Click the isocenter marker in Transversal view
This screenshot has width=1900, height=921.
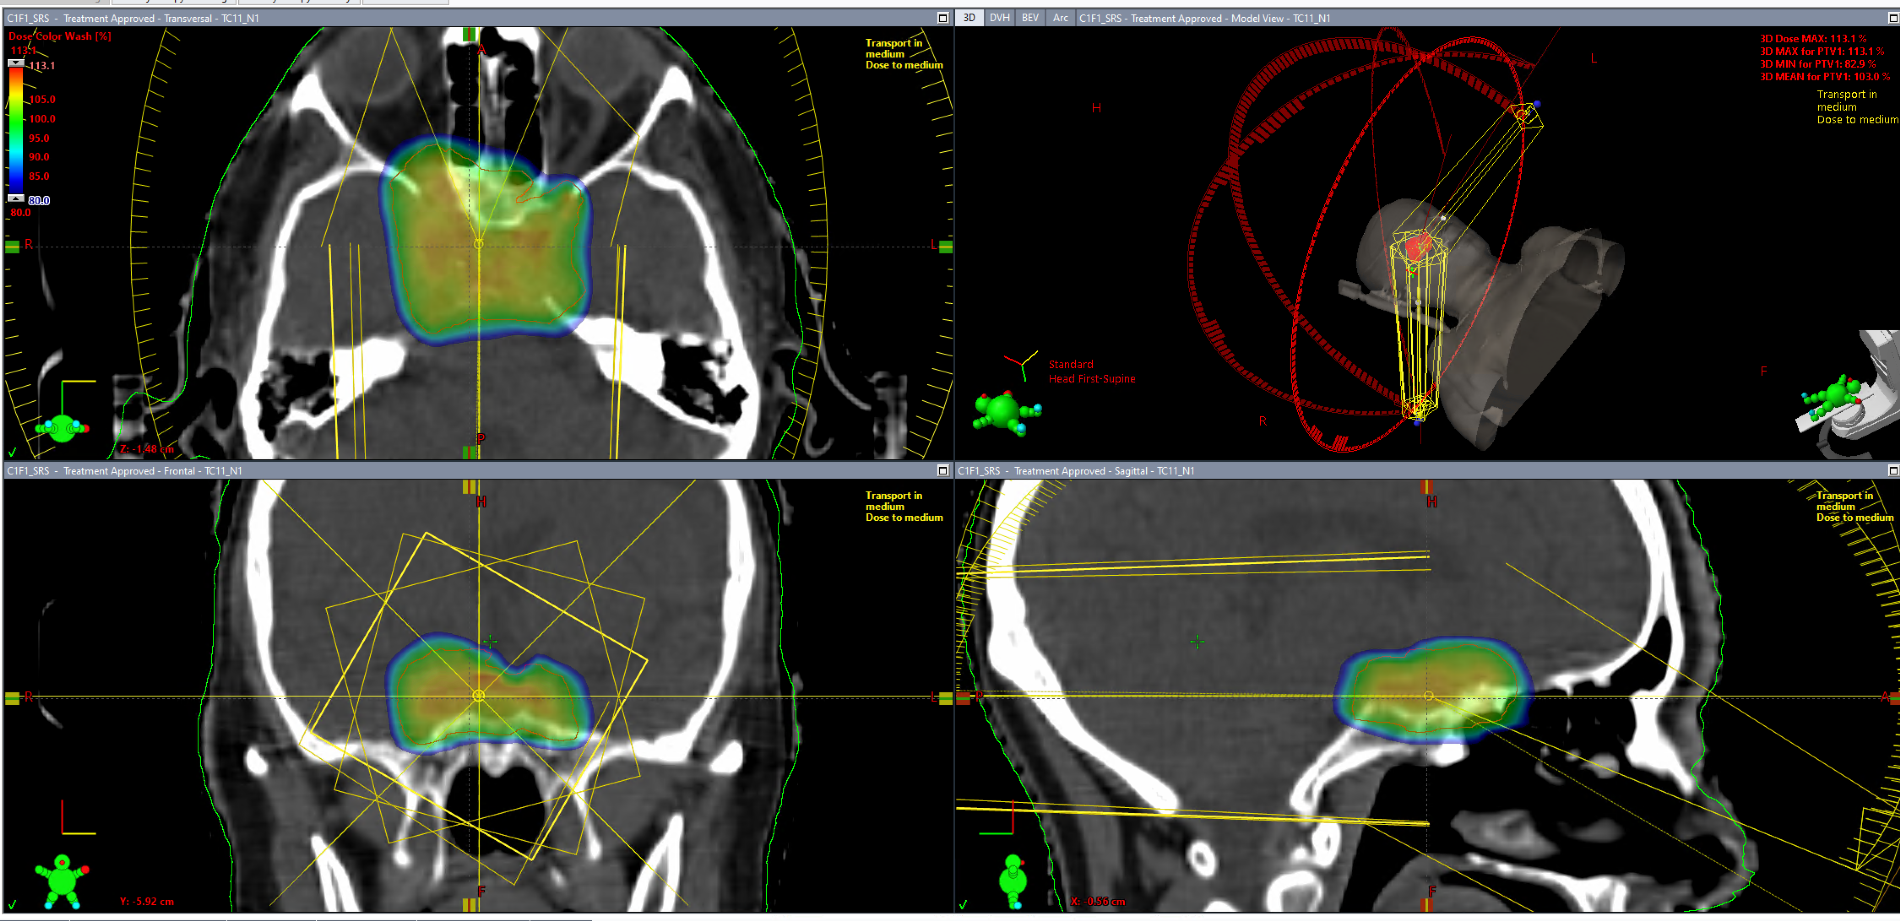point(478,243)
